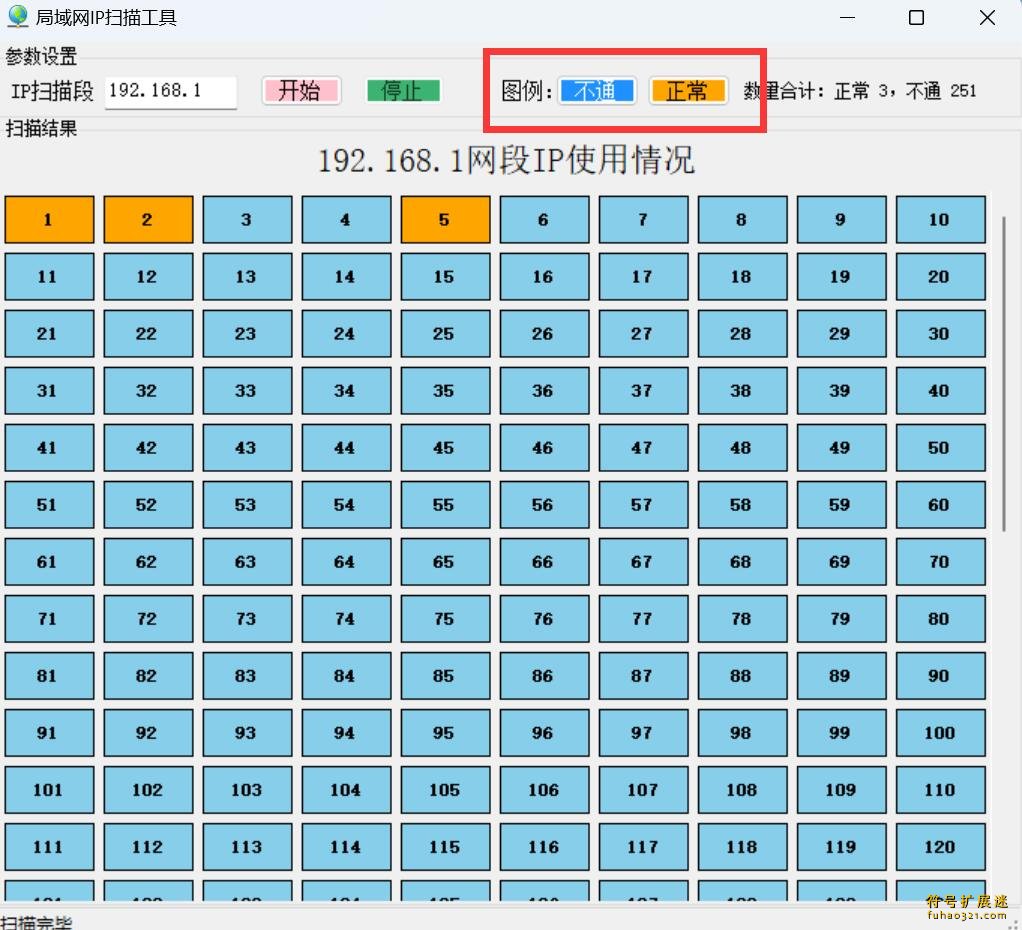Select IP cell 115
The height and width of the screenshot is (930, 1022).
pyautogui.click(x=445, y=847)
